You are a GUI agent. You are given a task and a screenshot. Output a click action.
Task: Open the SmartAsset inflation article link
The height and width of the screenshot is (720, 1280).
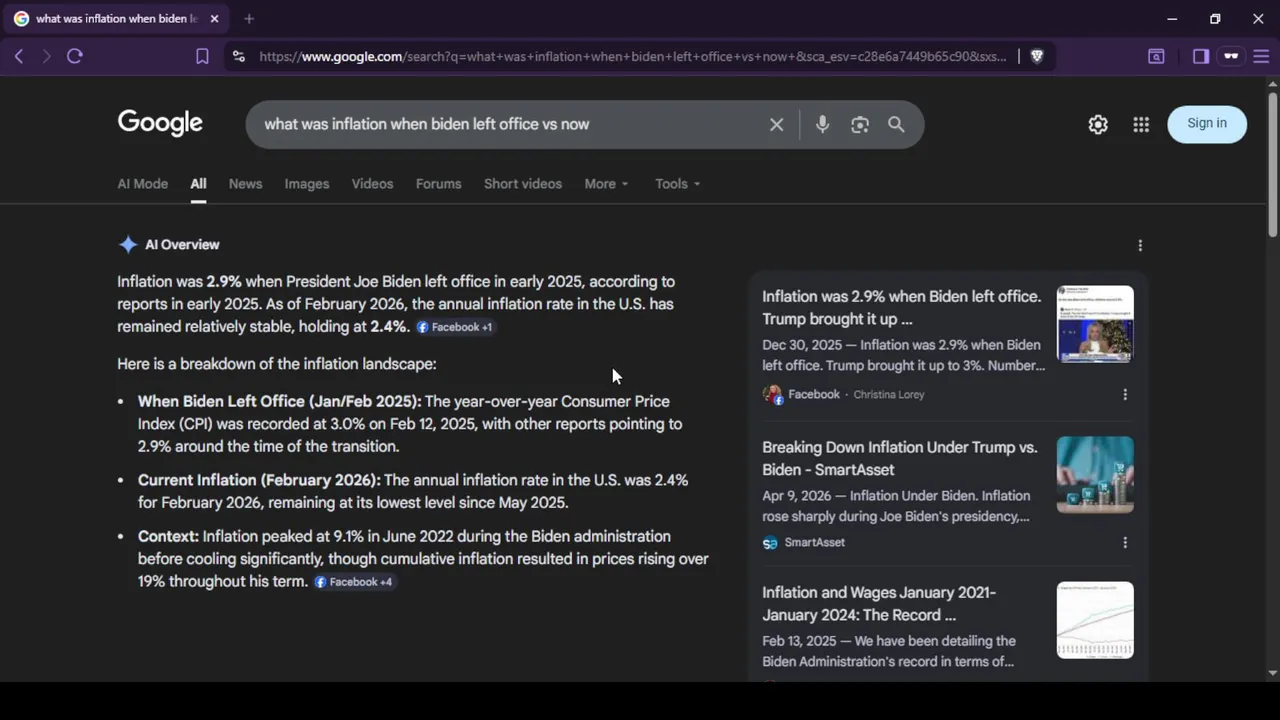click(x=899, y=458)
